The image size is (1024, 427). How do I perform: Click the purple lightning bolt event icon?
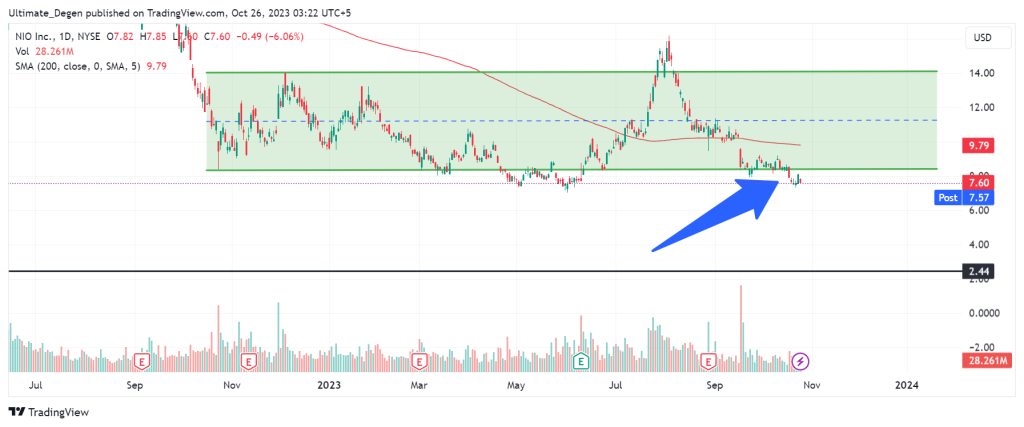coord(801,360)
